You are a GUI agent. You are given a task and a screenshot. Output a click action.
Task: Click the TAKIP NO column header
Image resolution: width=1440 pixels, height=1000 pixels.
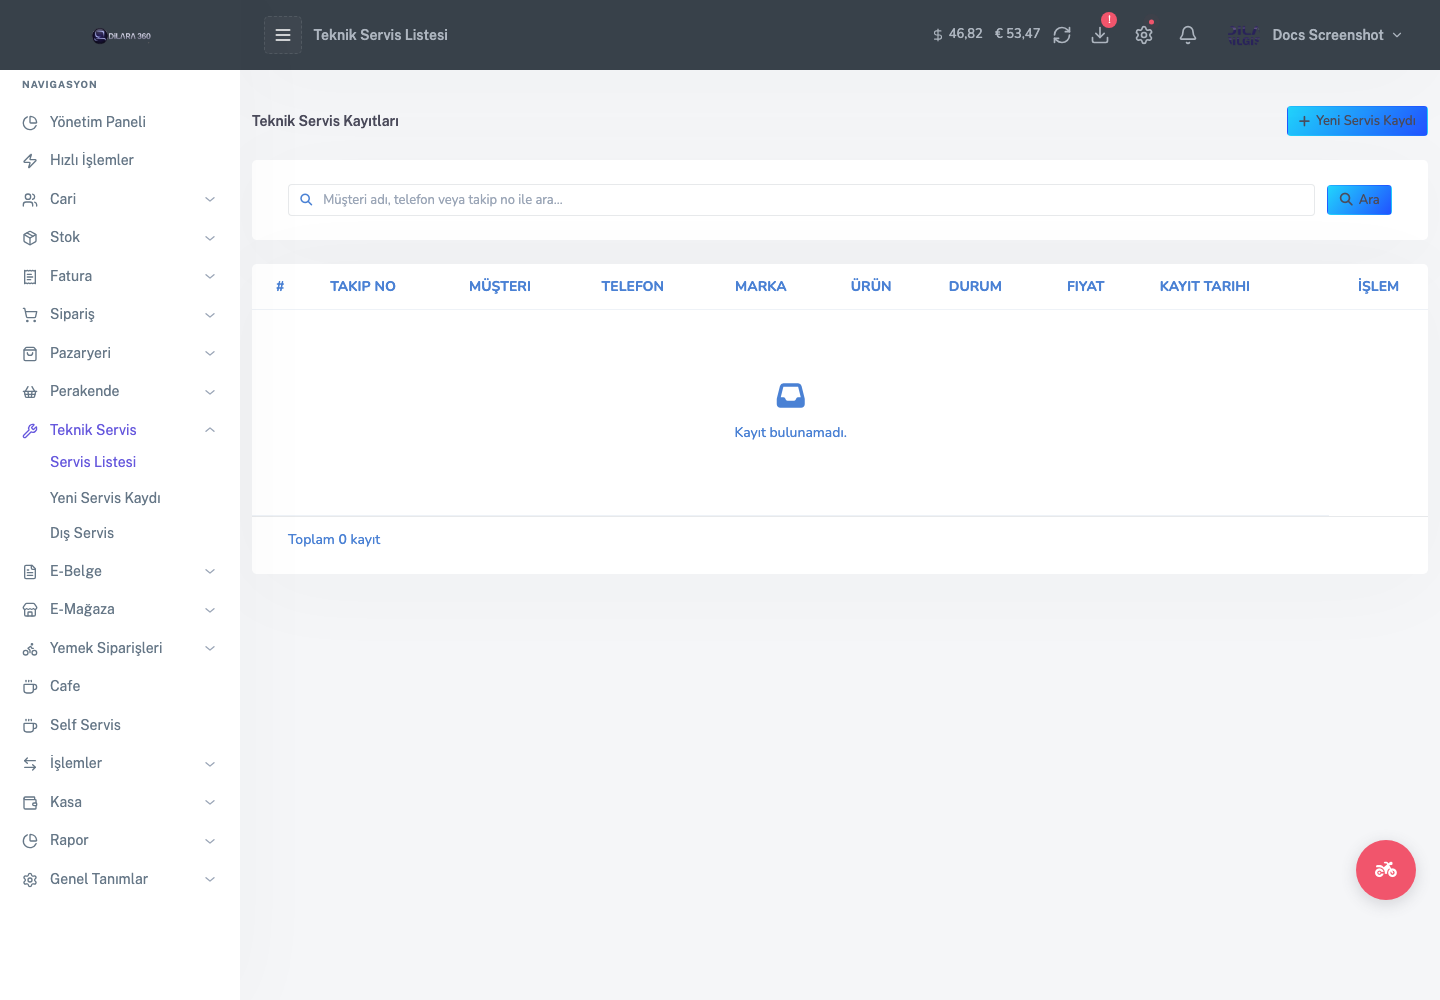[363, 286]
